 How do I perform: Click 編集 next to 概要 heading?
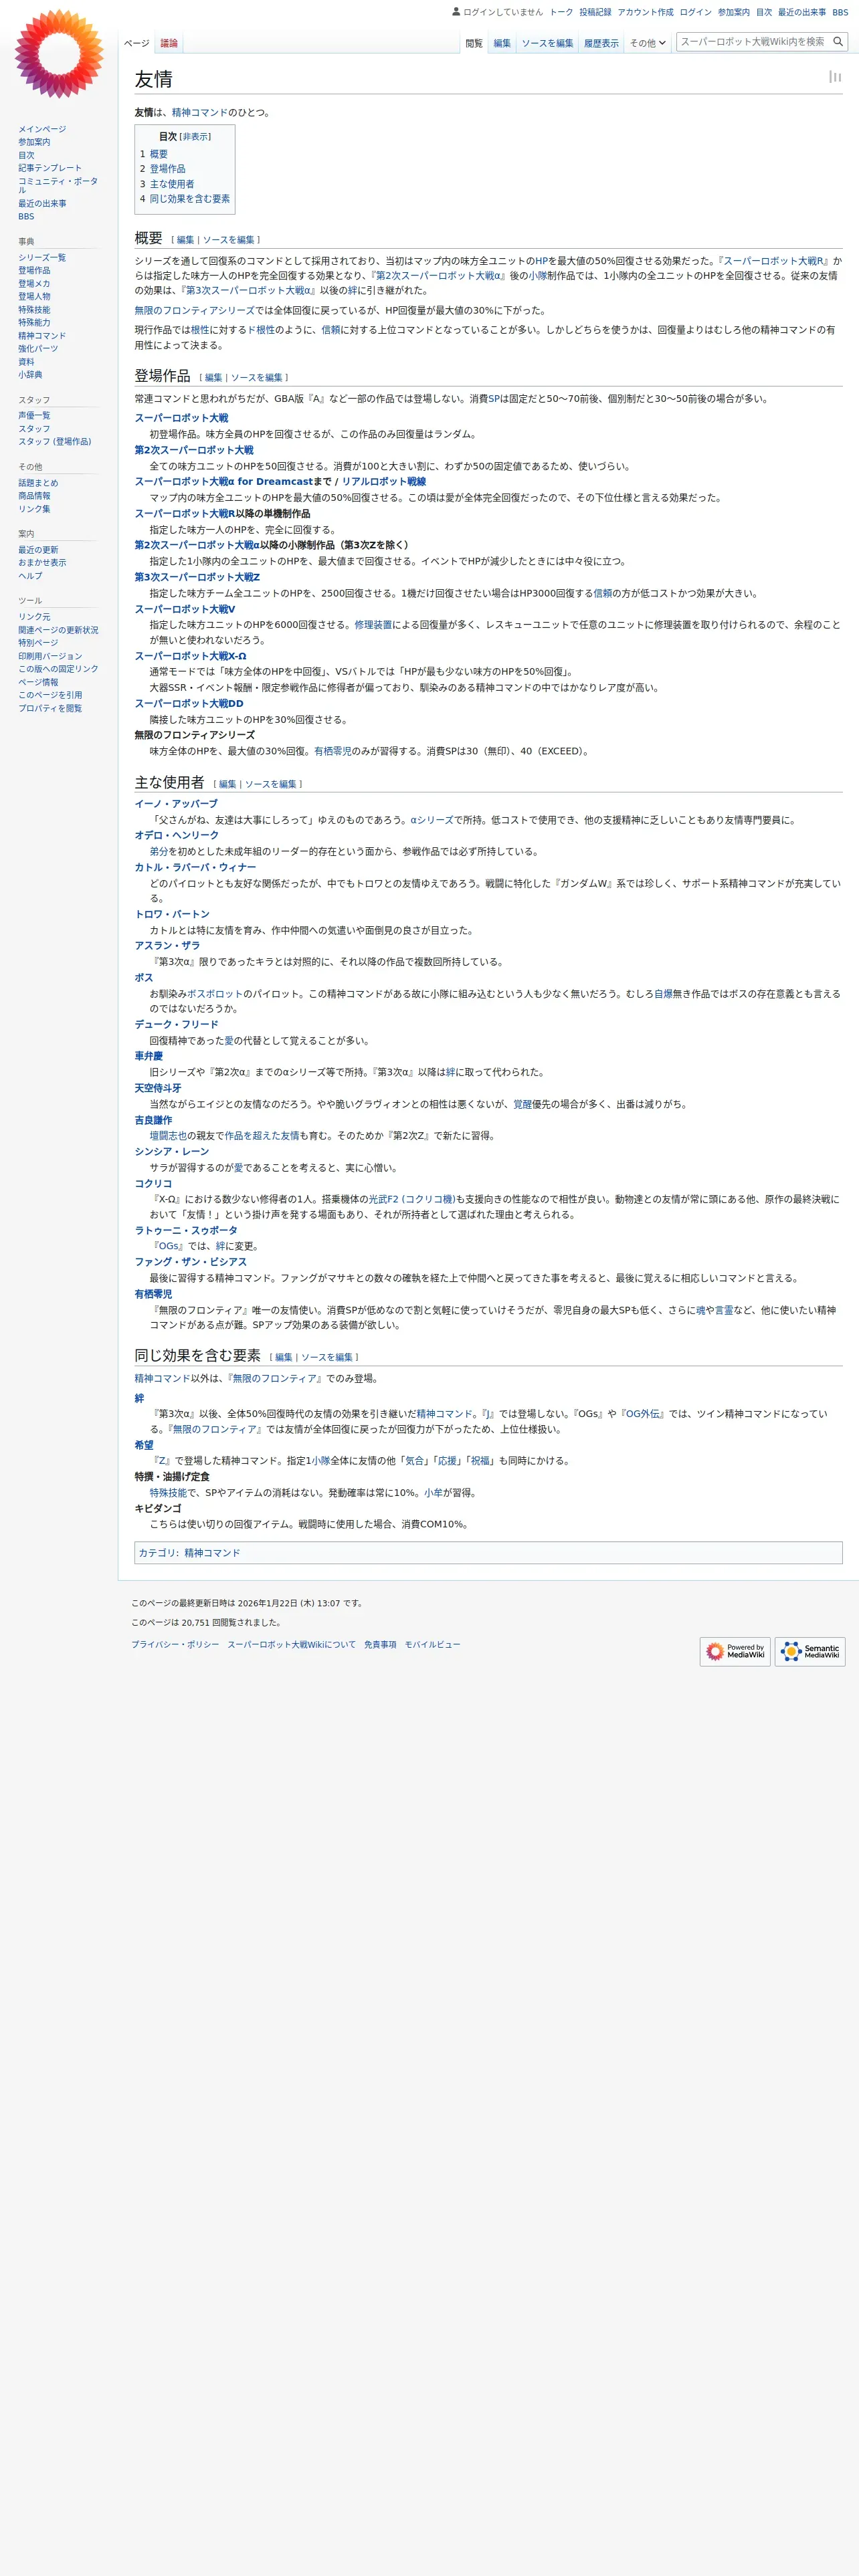coord(185,240)
